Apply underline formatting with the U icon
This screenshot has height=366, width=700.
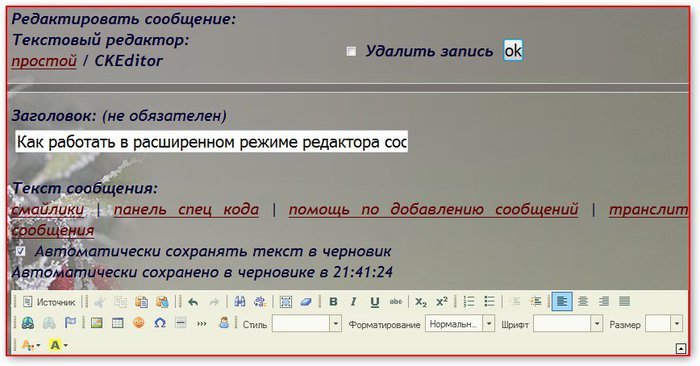pyautogui.click(x=375, y=302)
